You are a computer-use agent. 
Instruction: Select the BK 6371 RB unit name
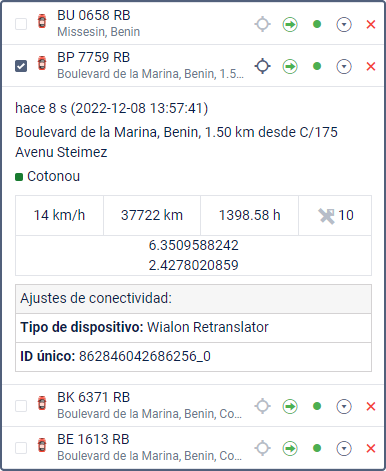pos(94,397)
